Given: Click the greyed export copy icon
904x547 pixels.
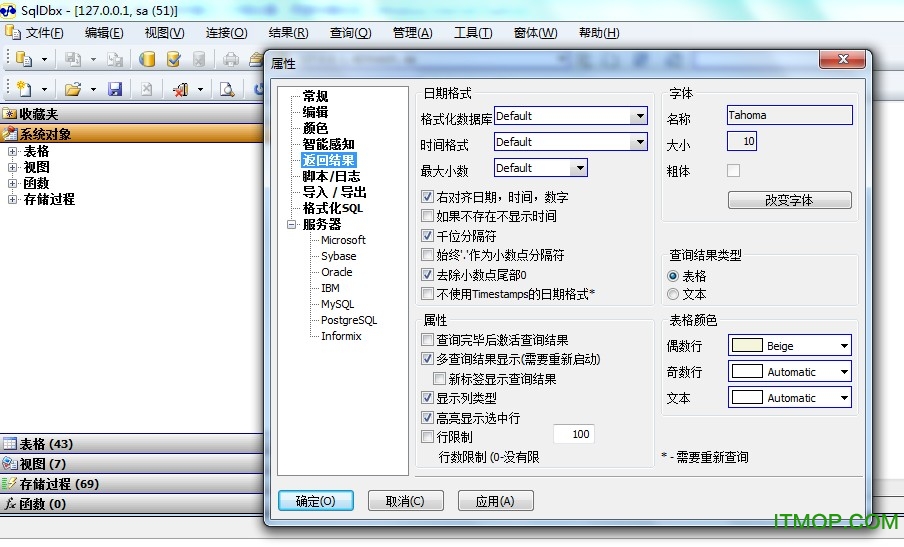Looking at the screenshot, I should [x=115, y=58].
